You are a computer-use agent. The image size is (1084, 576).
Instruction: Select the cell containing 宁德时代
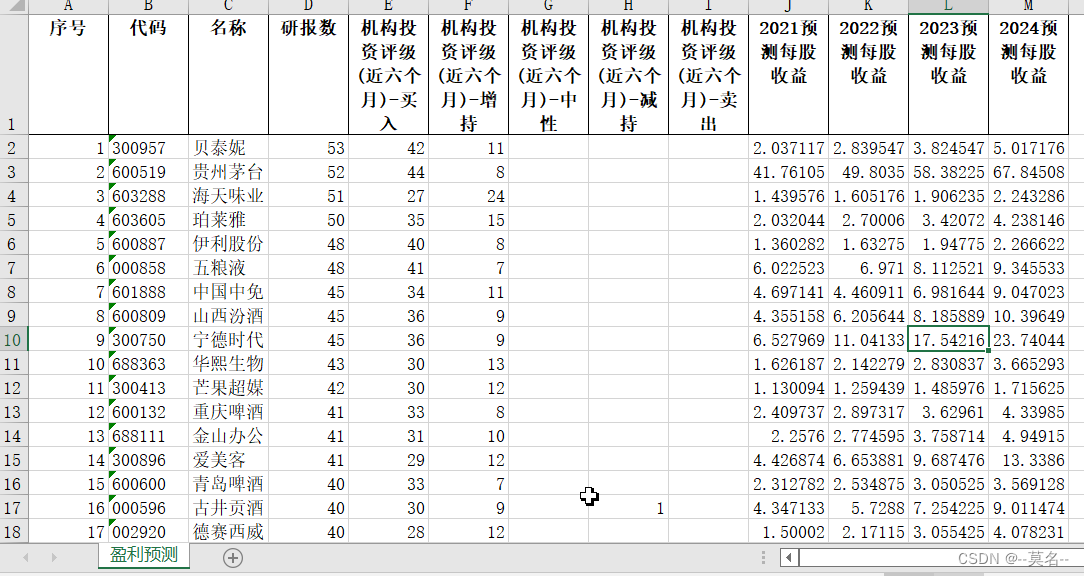pos(228,340)
